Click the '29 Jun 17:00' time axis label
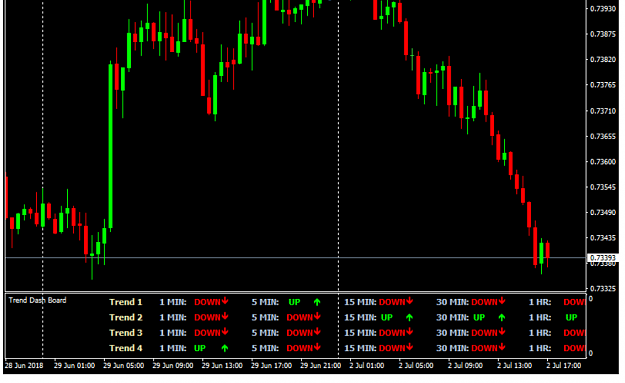 point(271,365)
